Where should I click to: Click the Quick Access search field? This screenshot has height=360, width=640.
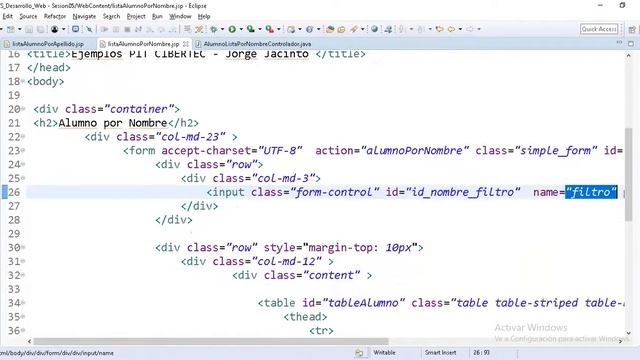point(599,29)
